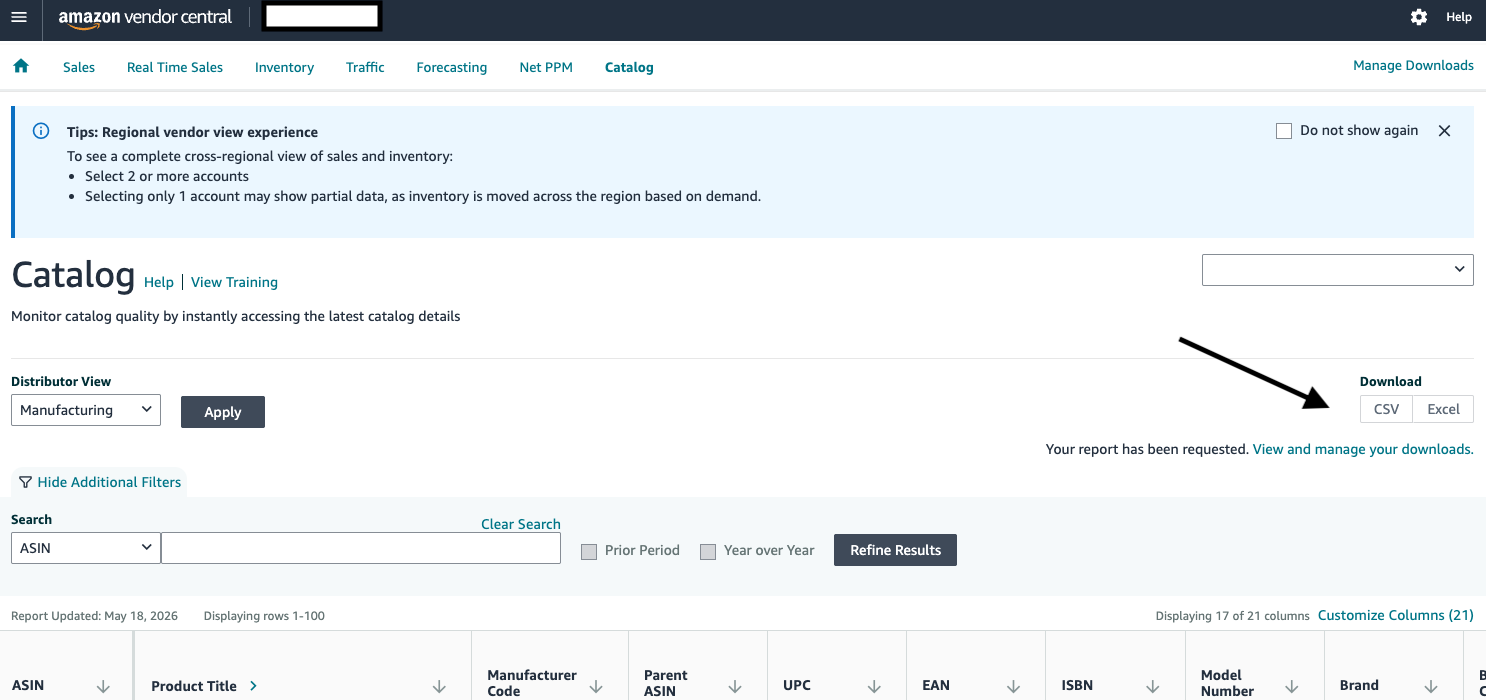Click the Refine Results button
Viewport: 1486px width, 700px height.
(x=895, y=550)
